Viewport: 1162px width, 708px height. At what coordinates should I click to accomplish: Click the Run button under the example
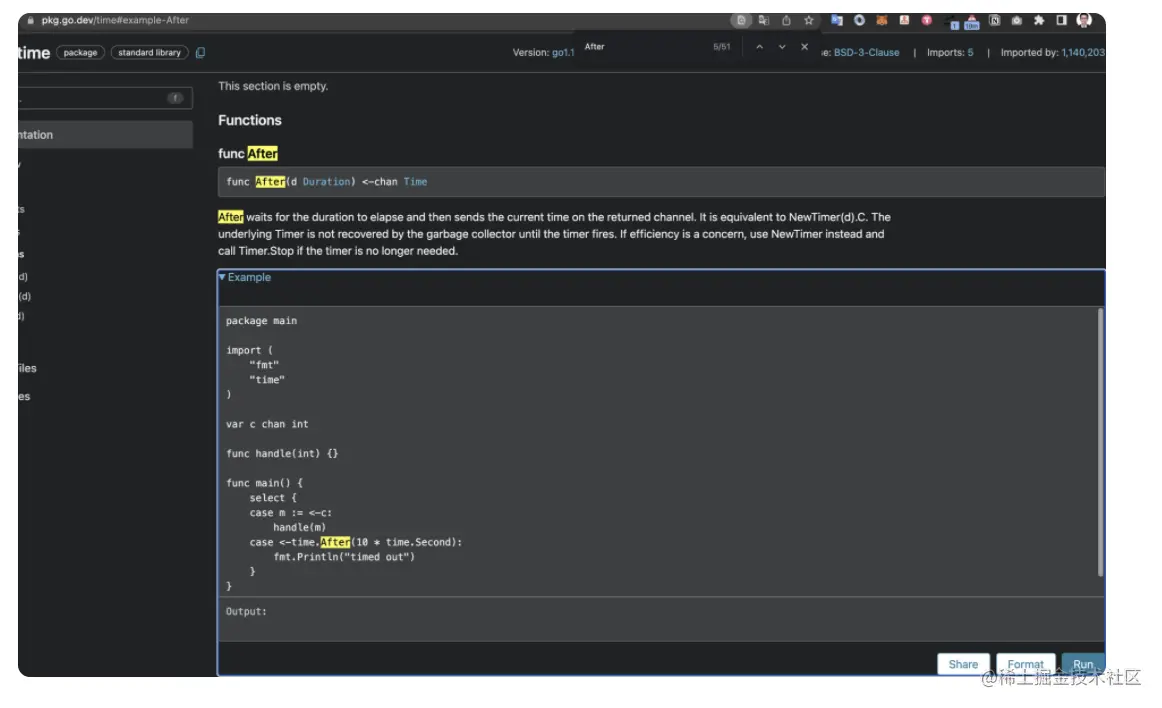click(x=1083, y=664)
